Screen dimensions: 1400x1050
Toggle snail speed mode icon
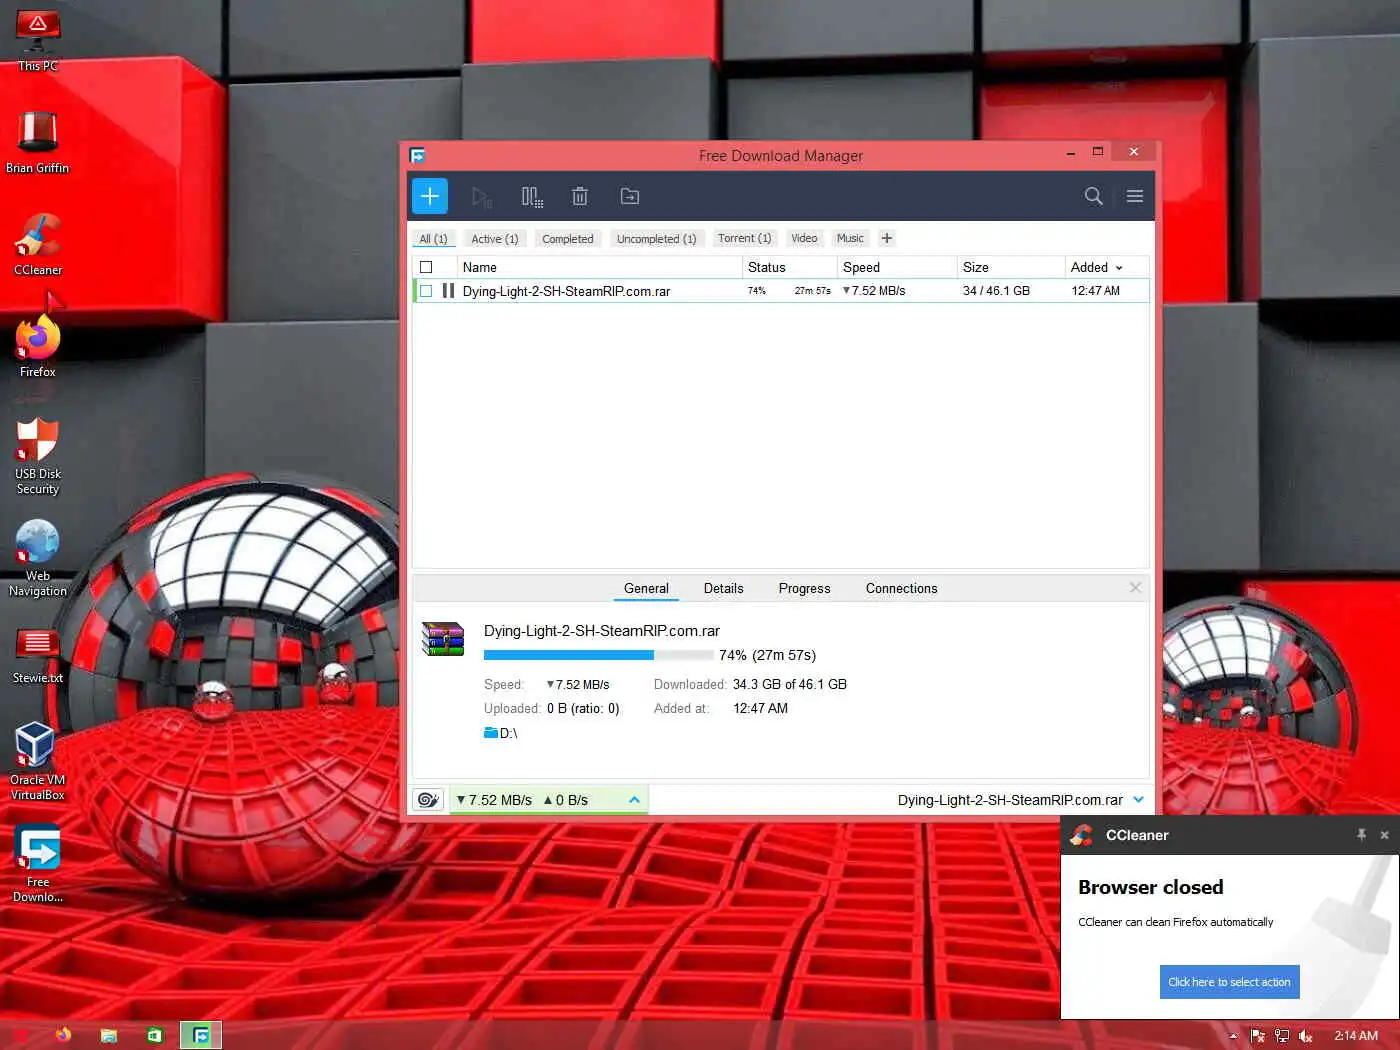(429, 800)
